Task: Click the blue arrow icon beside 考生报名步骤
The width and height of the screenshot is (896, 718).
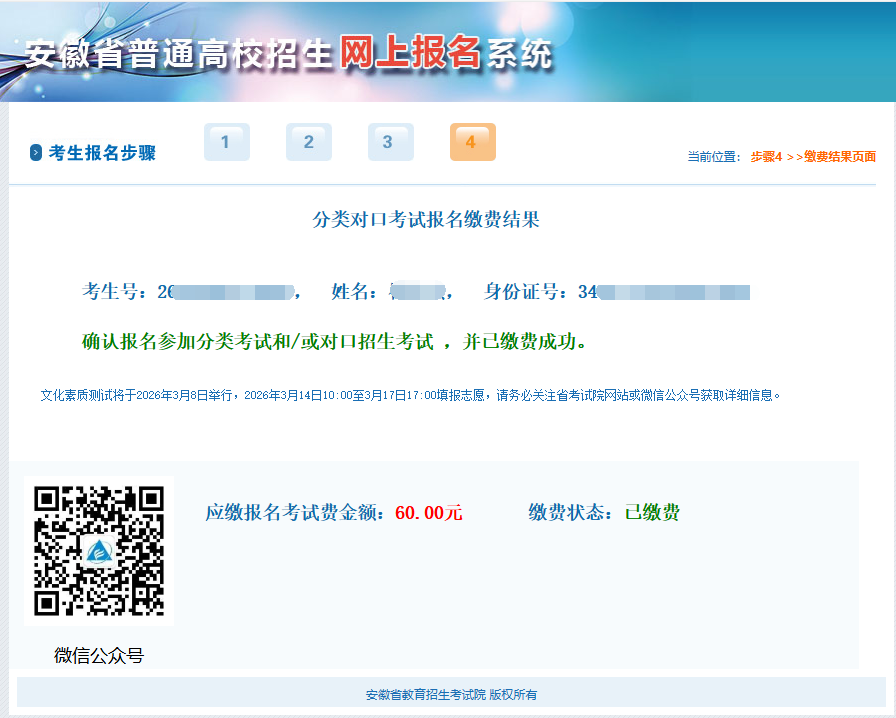Action: 38,150
